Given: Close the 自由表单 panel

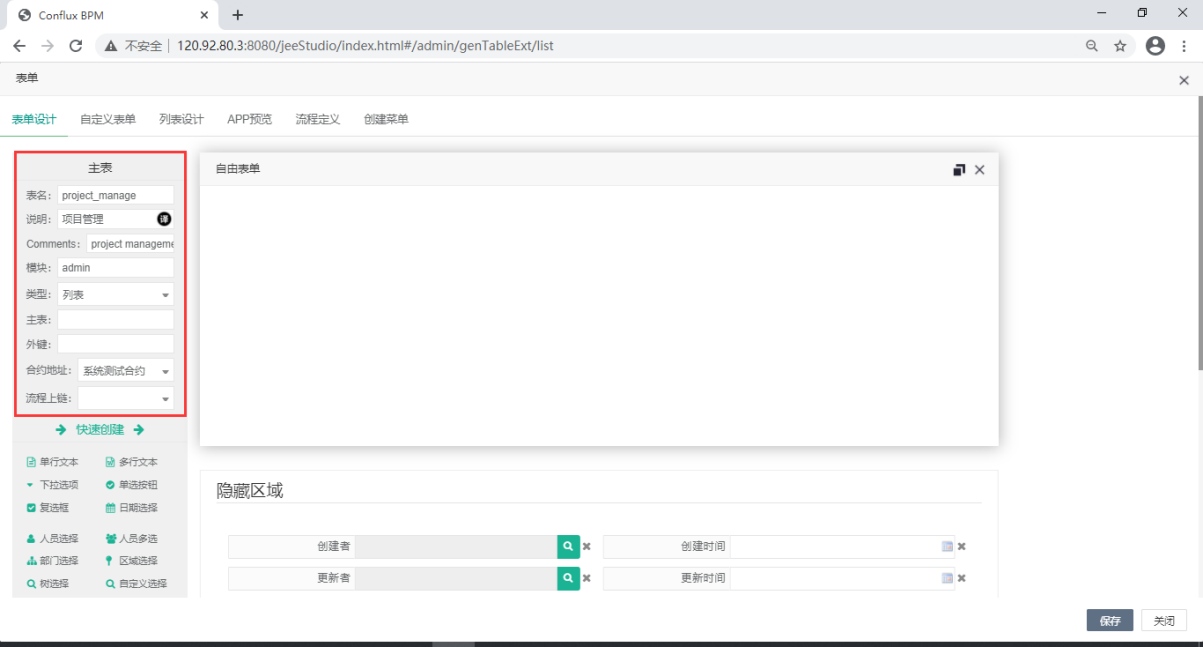Looking at the screenshot, I should (x=980, y=170).
